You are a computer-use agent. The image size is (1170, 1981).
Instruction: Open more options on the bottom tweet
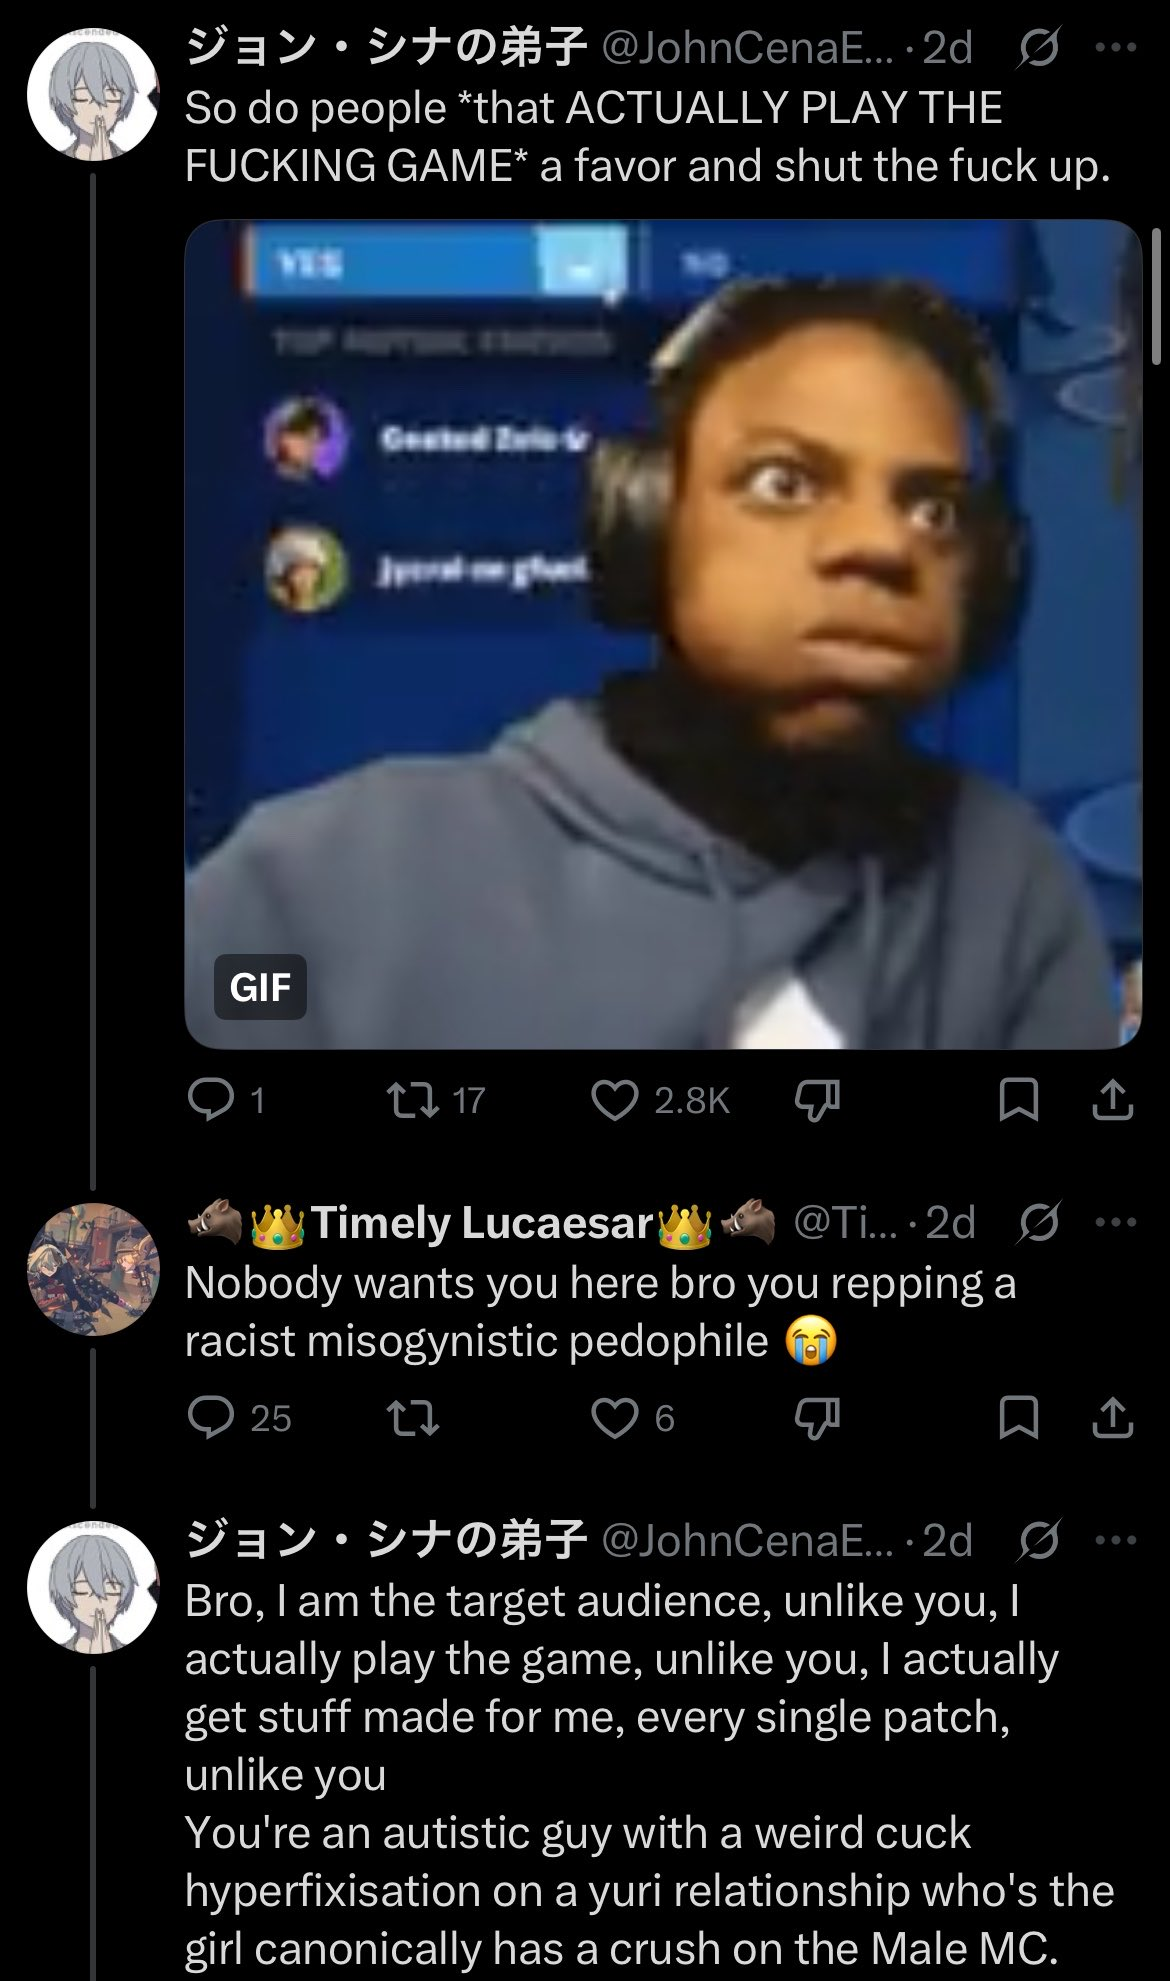tap(1116, 1540)
